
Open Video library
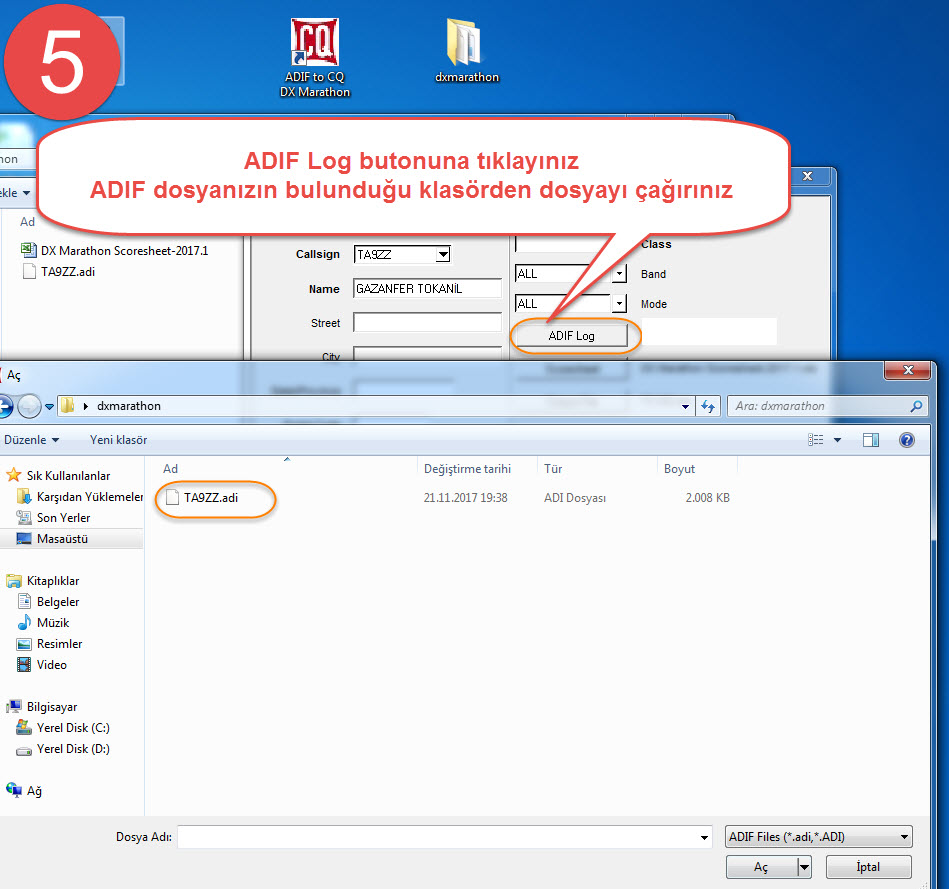click(44, 665)
